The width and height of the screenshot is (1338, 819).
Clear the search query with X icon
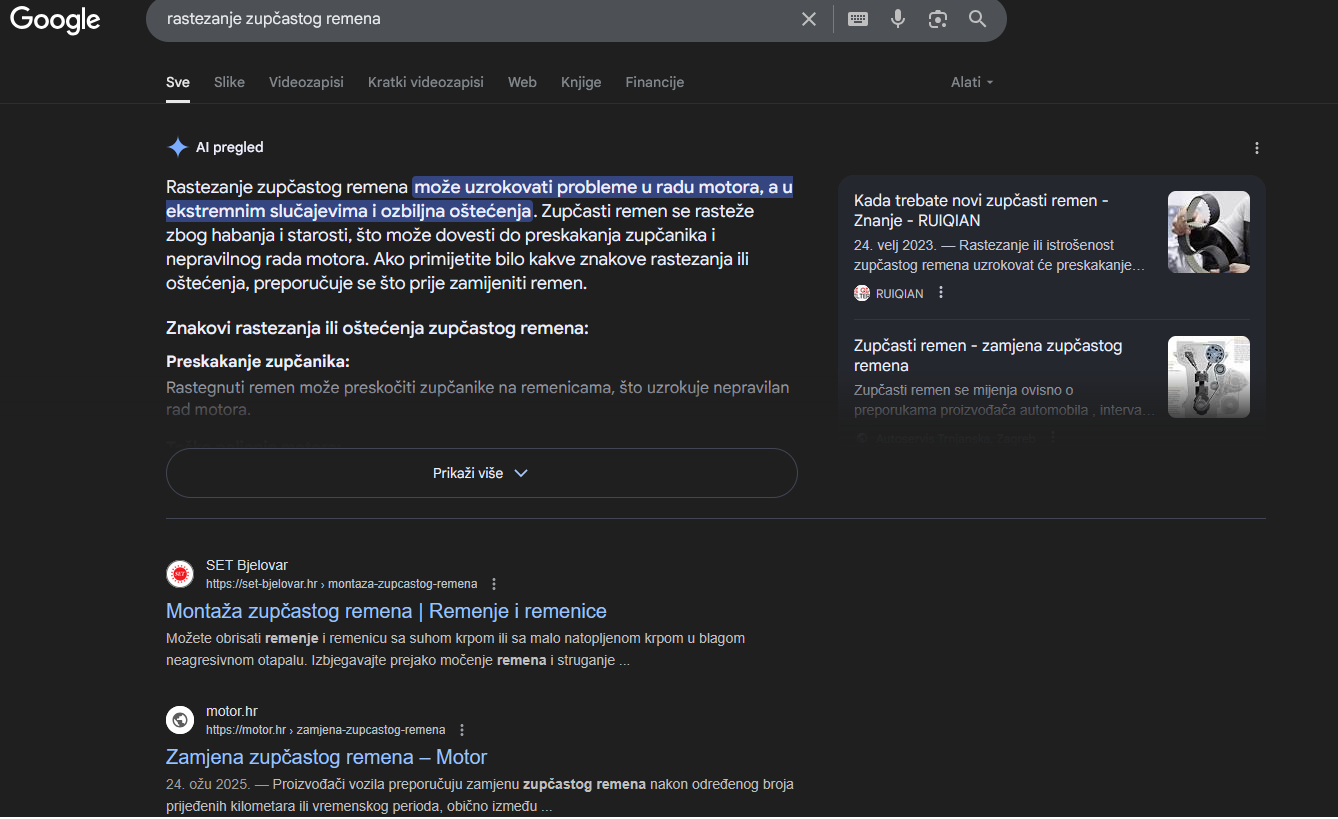[809, 19]
